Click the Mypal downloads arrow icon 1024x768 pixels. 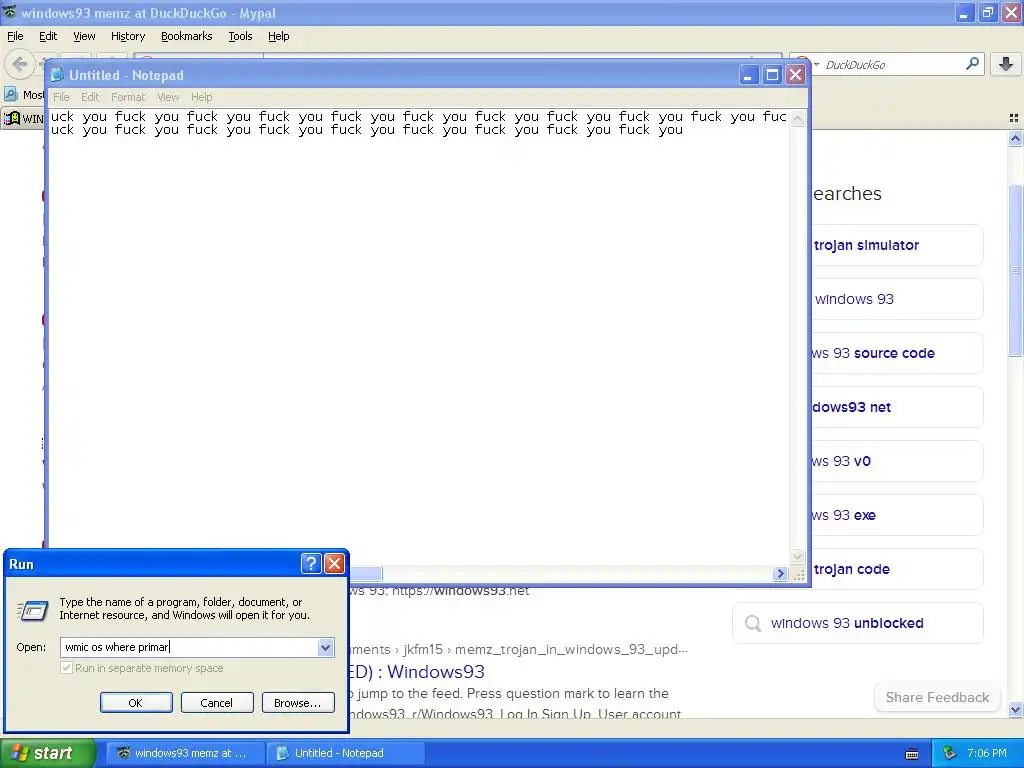tap(1006, 64)
